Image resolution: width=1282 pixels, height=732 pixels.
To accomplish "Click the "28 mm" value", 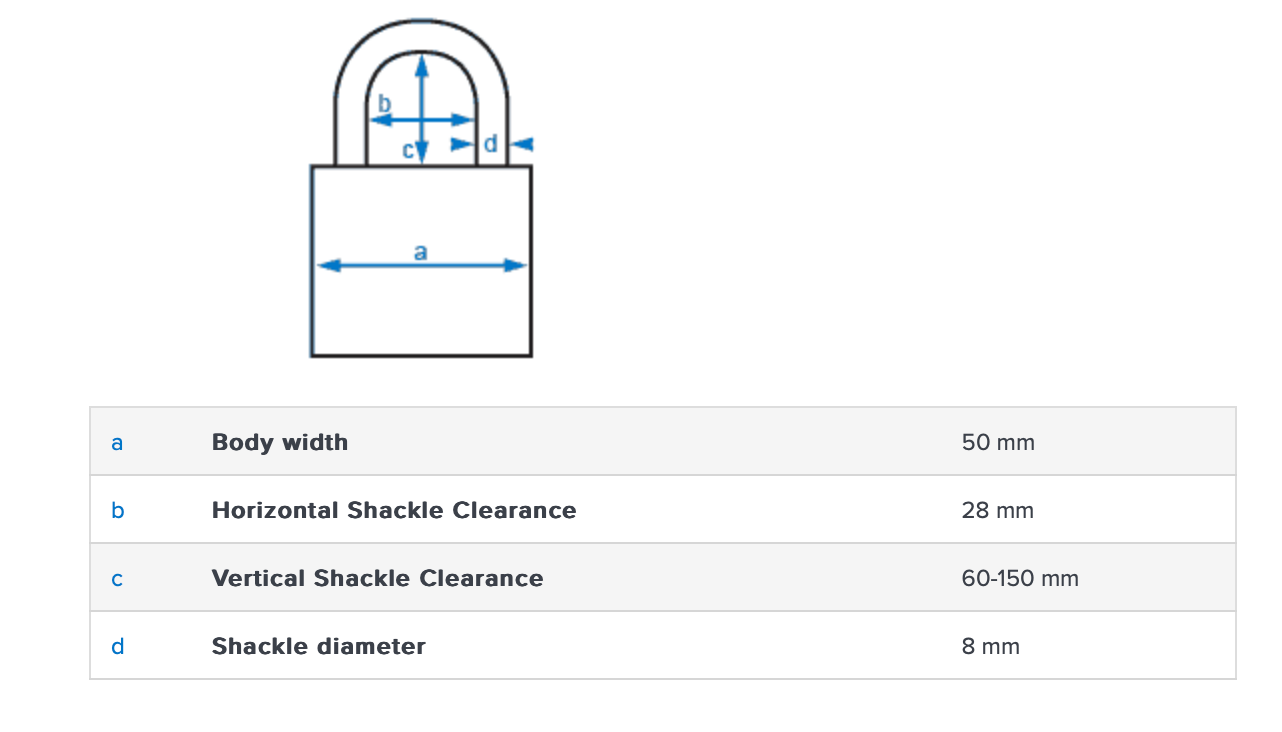I will pyautogui.click(x=998, y=510).
